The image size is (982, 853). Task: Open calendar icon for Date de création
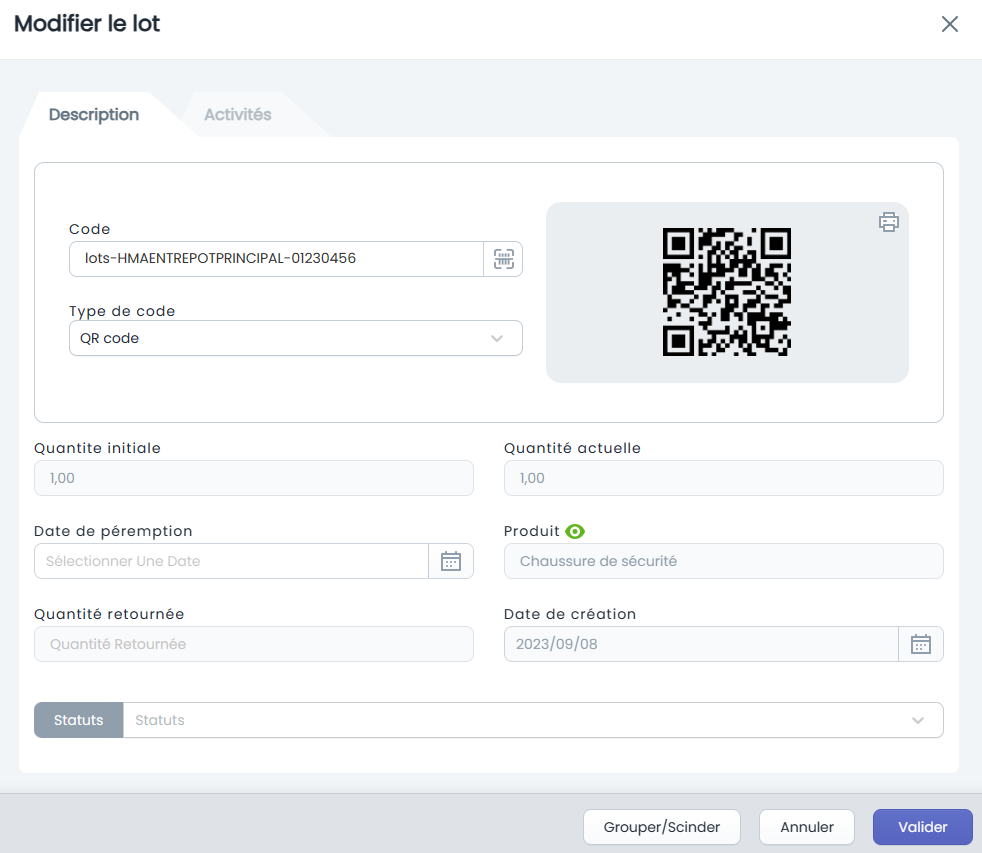coord(921,644)
